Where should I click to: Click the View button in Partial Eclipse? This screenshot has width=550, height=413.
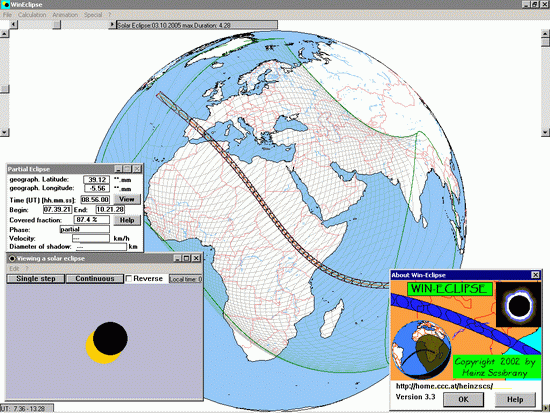[127, 199]
